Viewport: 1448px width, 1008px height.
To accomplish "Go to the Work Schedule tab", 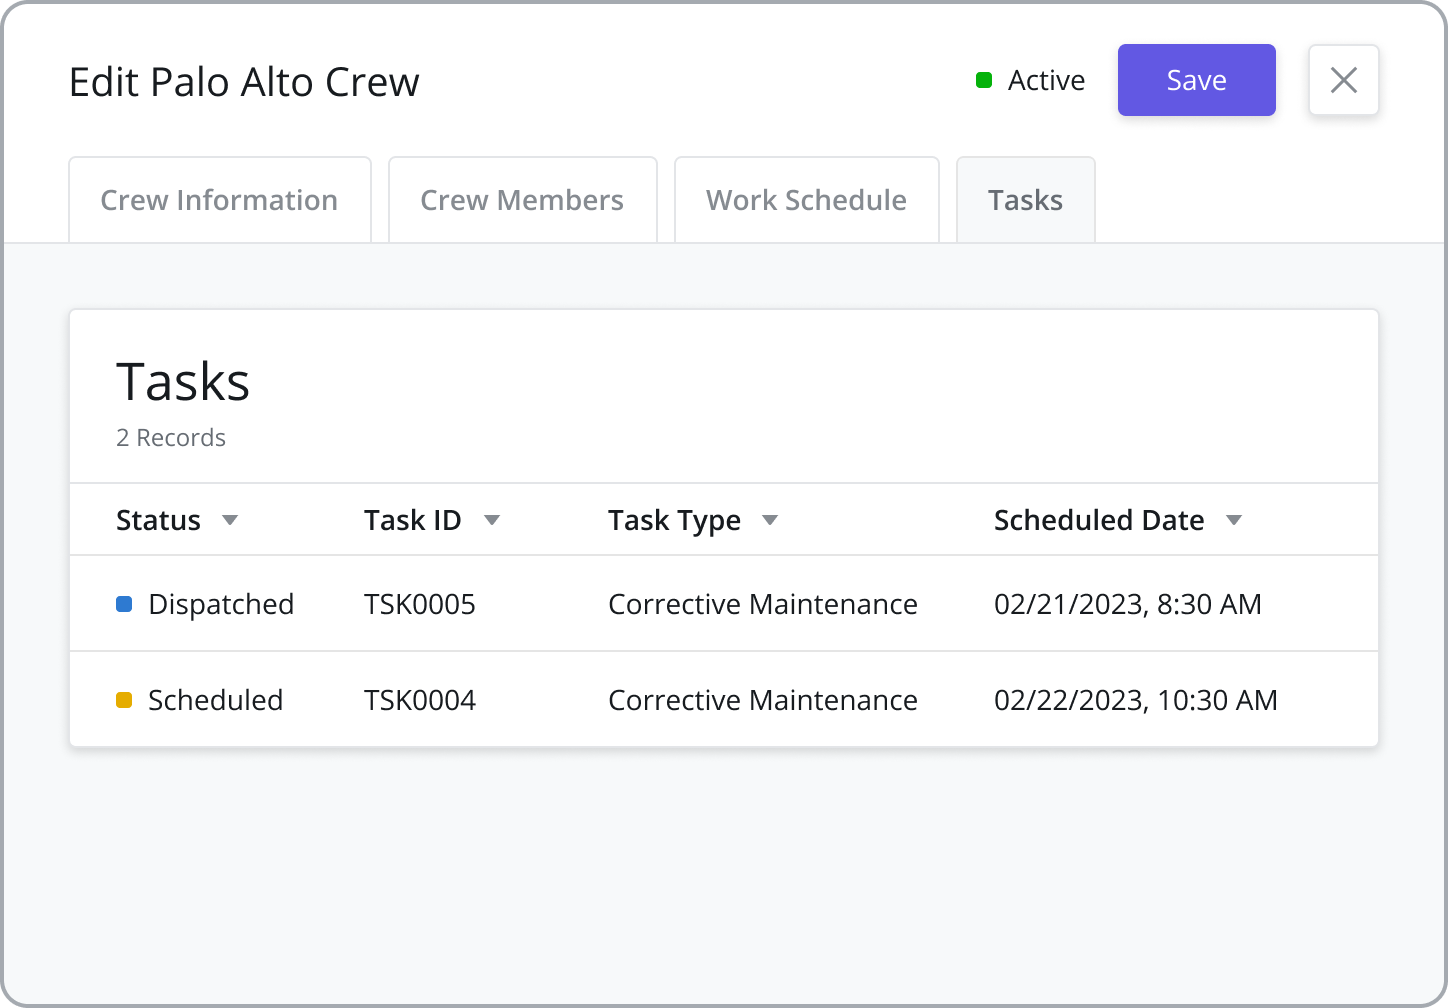I will (x=806, y=200).
